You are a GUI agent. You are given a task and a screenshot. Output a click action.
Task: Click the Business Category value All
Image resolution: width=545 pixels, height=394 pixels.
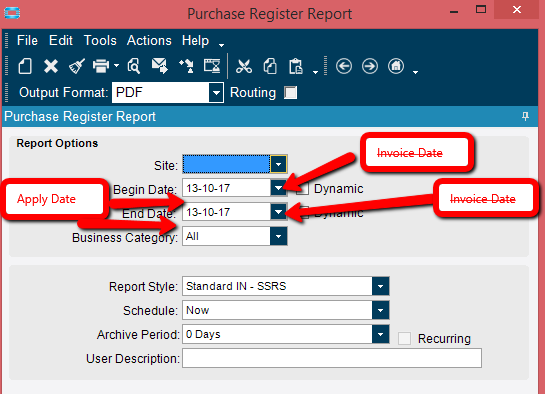click(x=192, y=236)
